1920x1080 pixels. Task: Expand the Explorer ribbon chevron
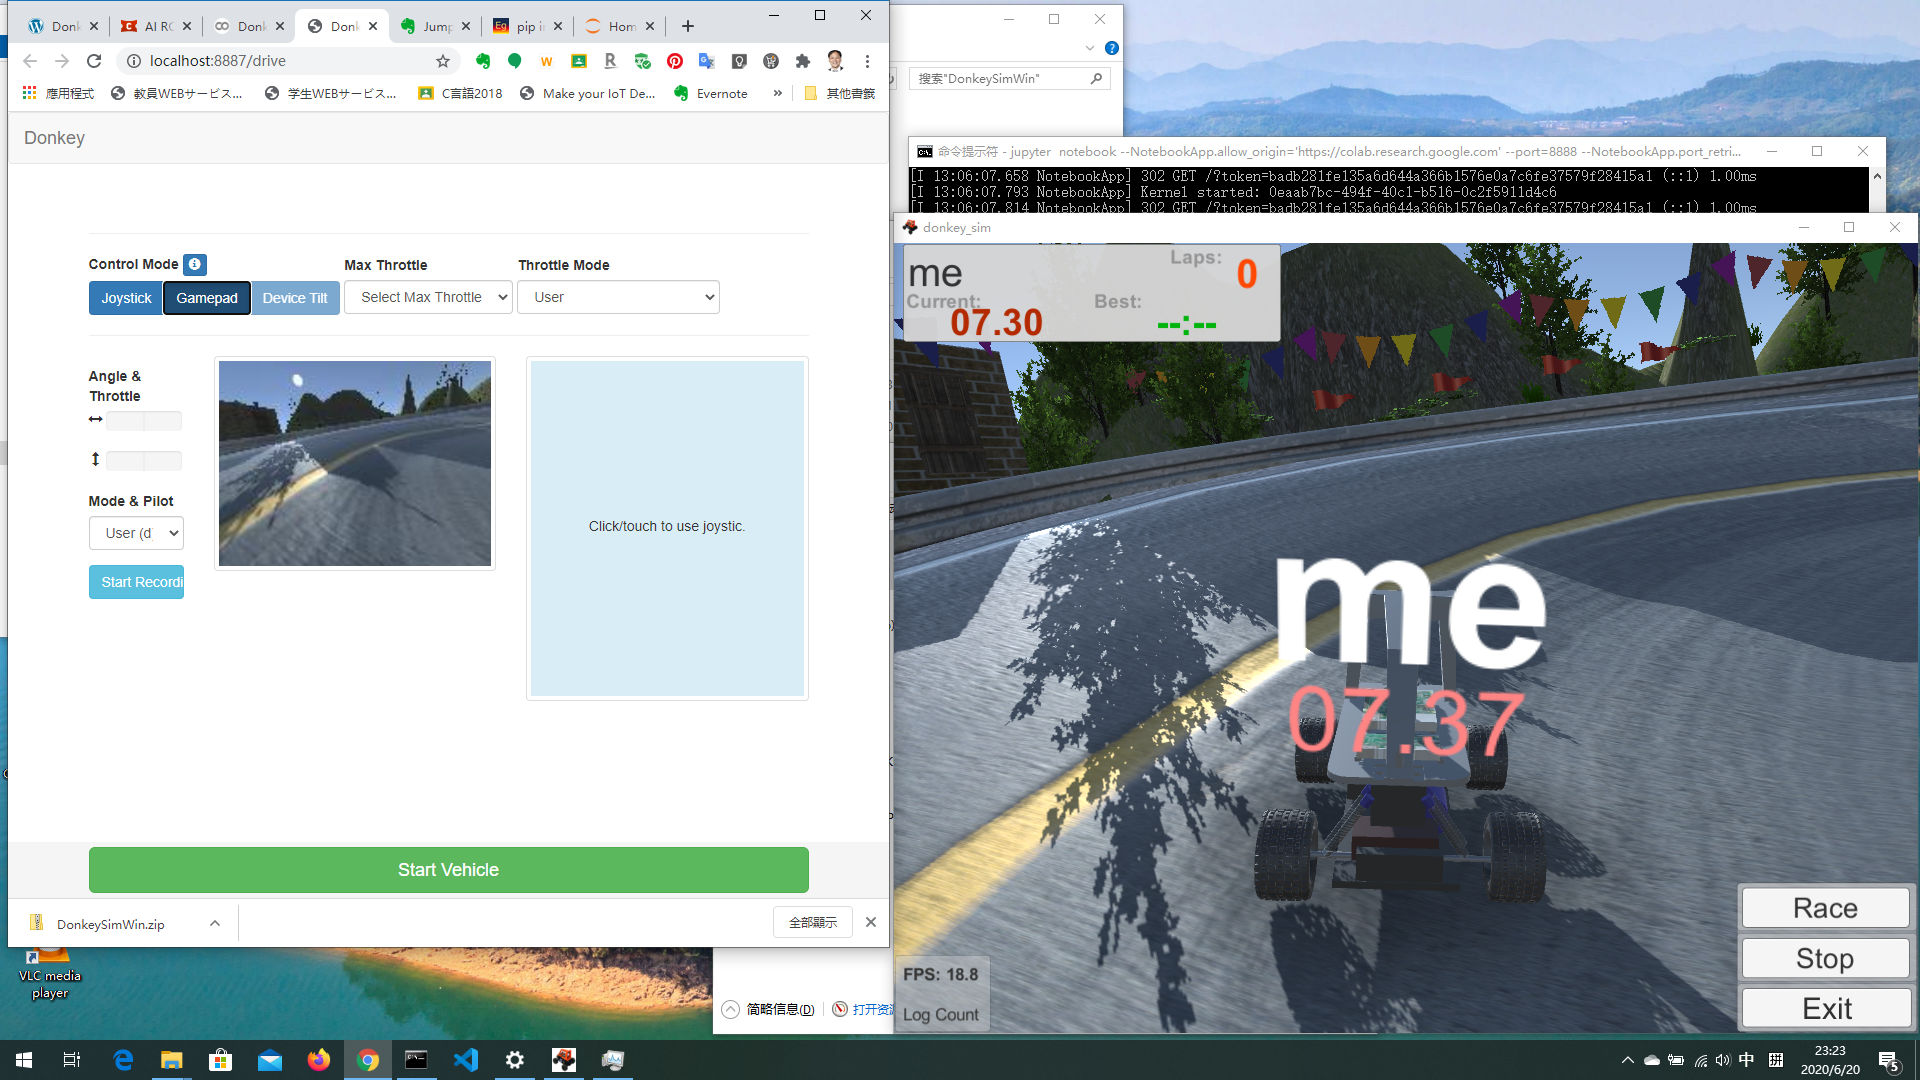coord(1090,48)
